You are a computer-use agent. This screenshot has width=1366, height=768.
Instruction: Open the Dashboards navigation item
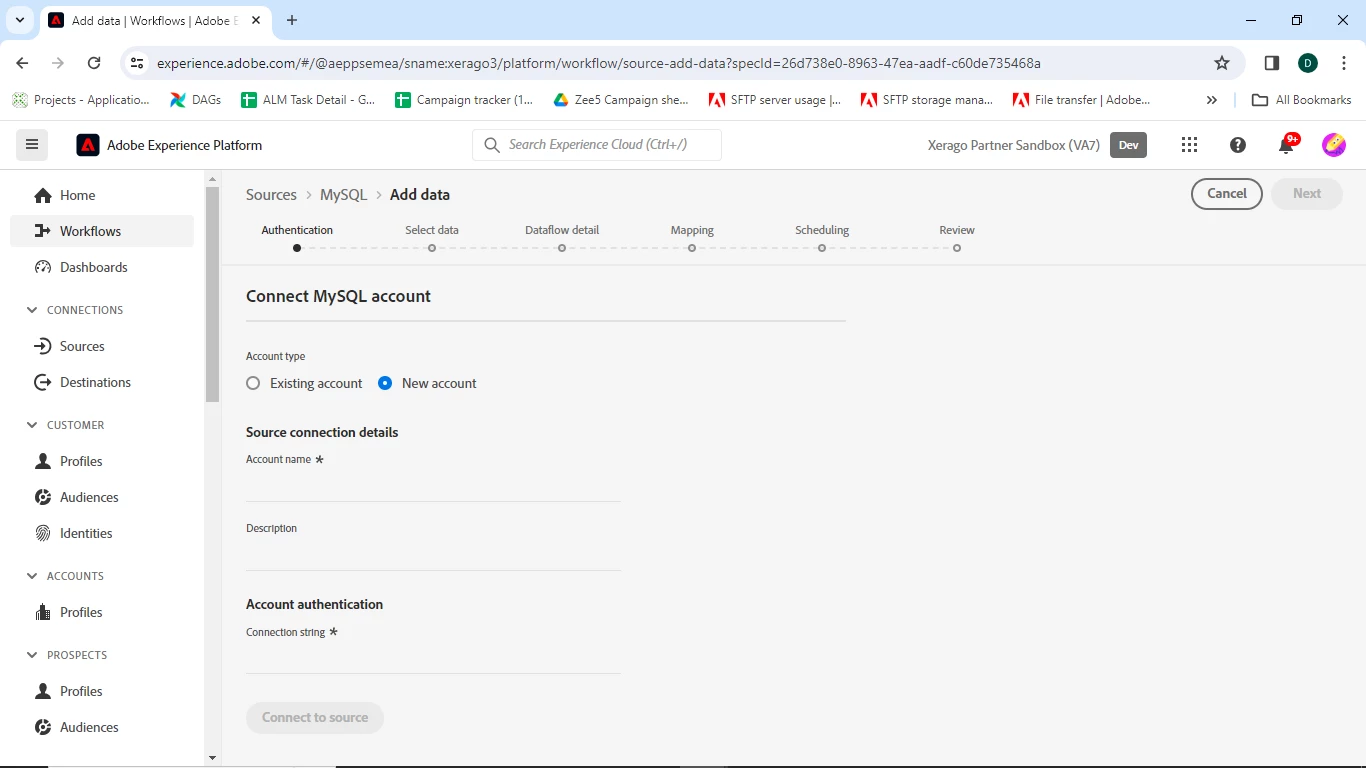point(102,267)
